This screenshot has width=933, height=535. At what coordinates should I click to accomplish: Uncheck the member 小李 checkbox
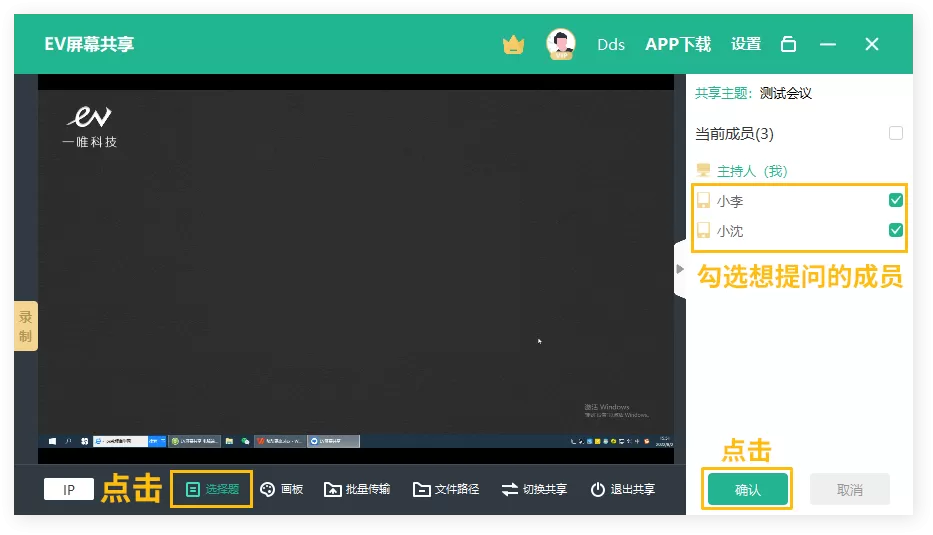click(896, 200)
